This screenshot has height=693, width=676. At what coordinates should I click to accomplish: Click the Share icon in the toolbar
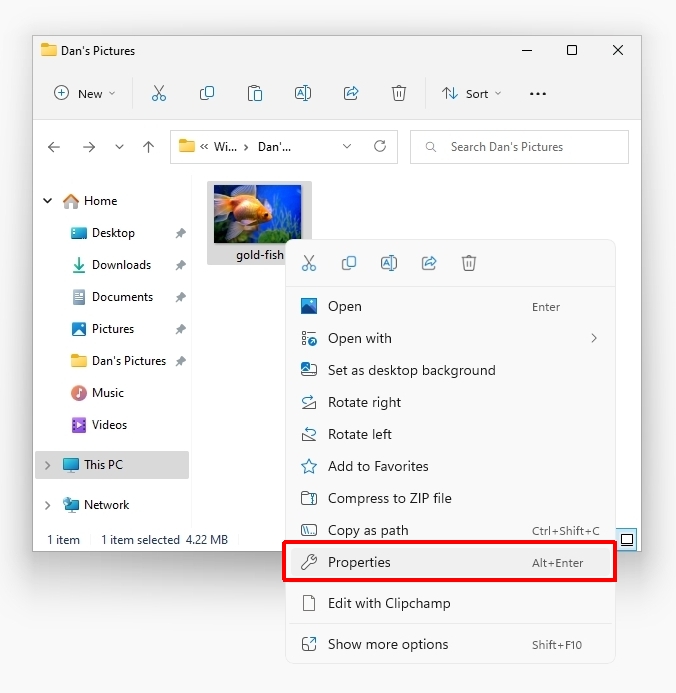(x=351, y=93)
